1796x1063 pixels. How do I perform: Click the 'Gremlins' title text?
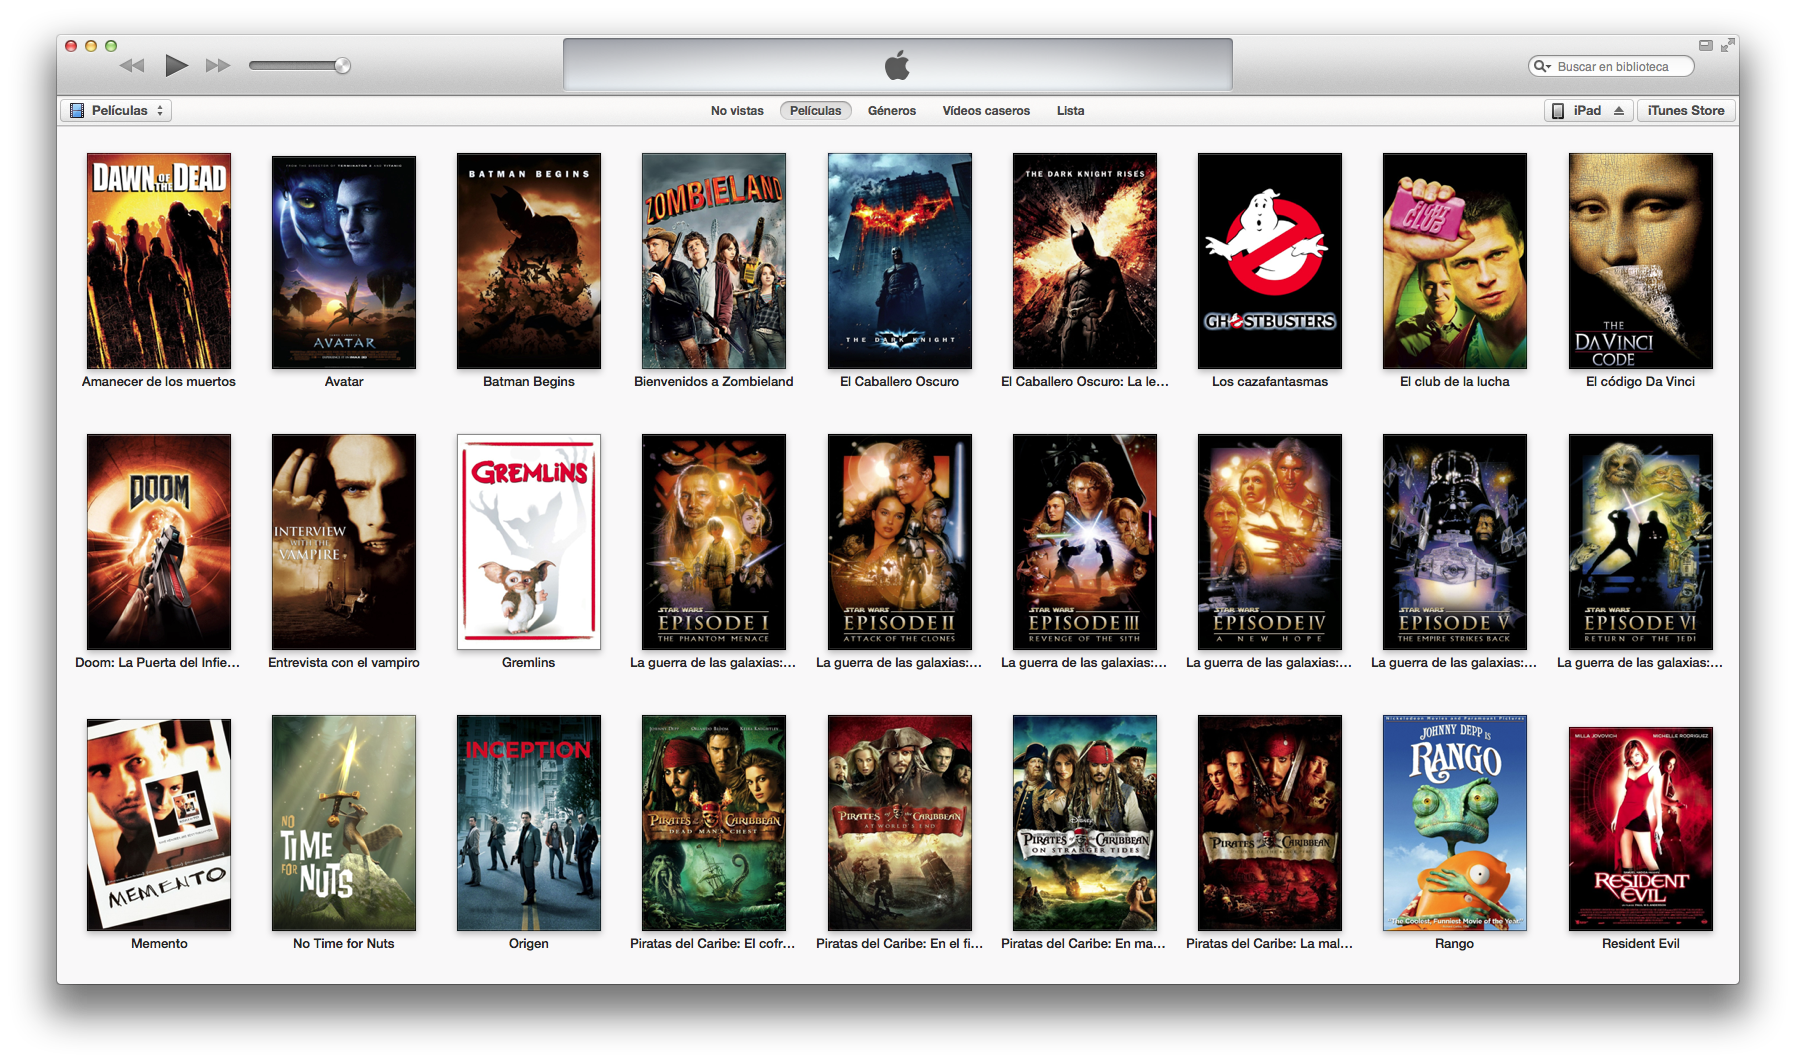529,663
